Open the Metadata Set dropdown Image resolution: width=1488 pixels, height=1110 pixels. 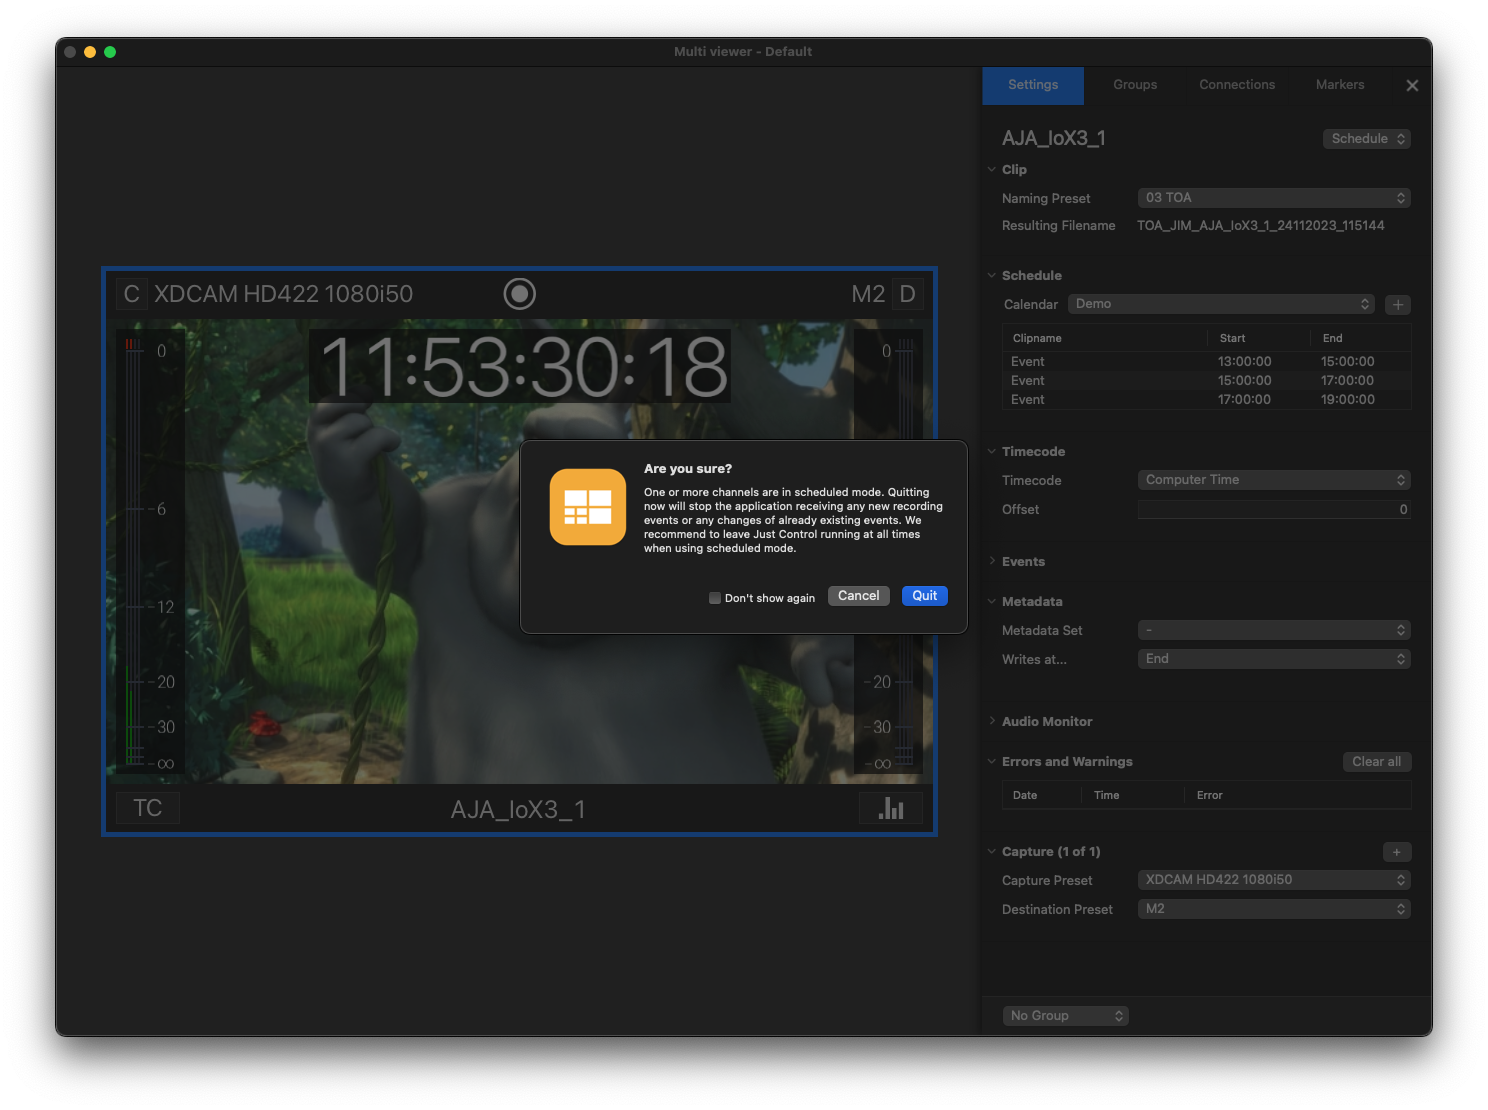[x=1274, y=630]
